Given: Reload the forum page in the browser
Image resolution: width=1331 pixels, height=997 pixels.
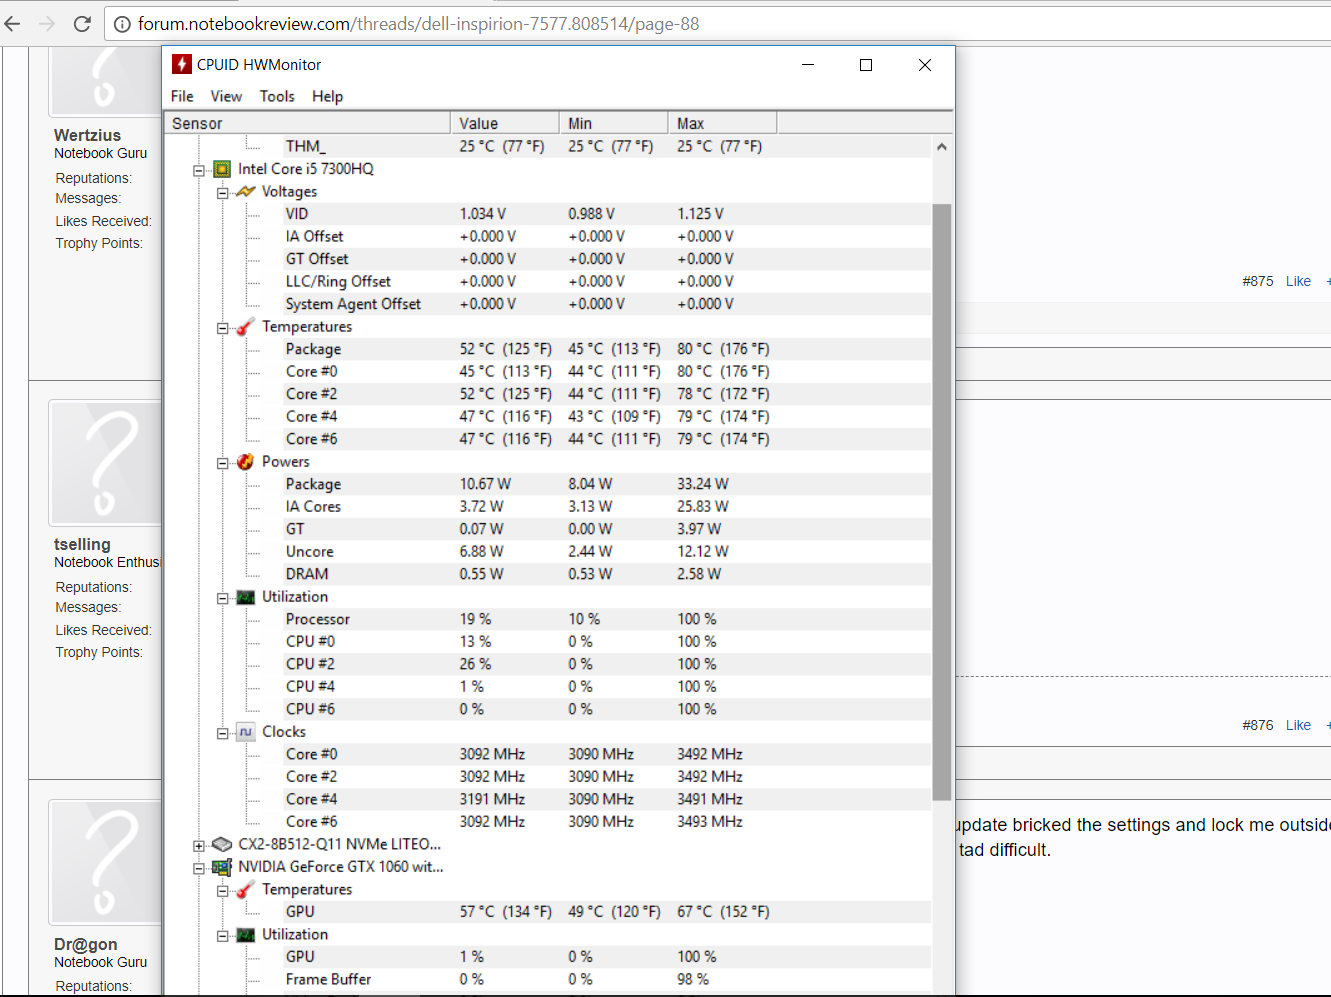Looking at the screenshot, I should coord(82,23).
